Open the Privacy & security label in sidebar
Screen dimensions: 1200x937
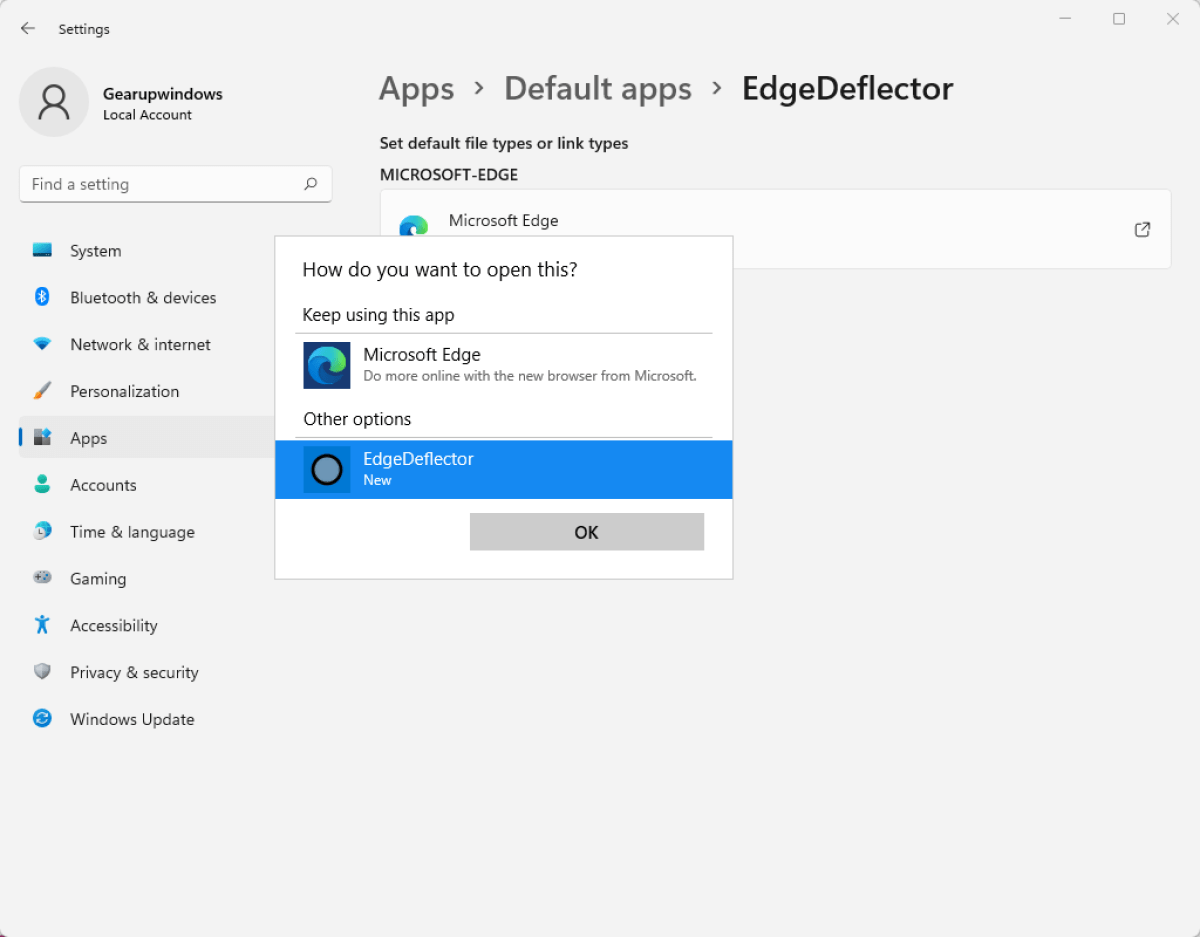134,673
